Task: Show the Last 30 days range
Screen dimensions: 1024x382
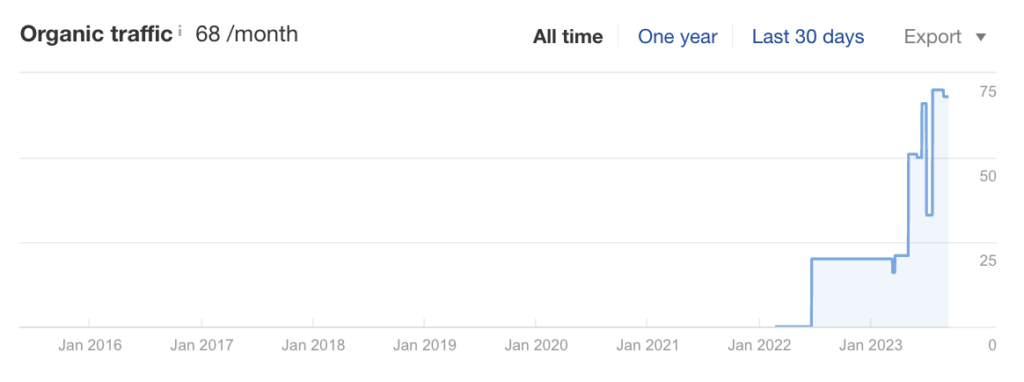Action: (x=808, y=37)
